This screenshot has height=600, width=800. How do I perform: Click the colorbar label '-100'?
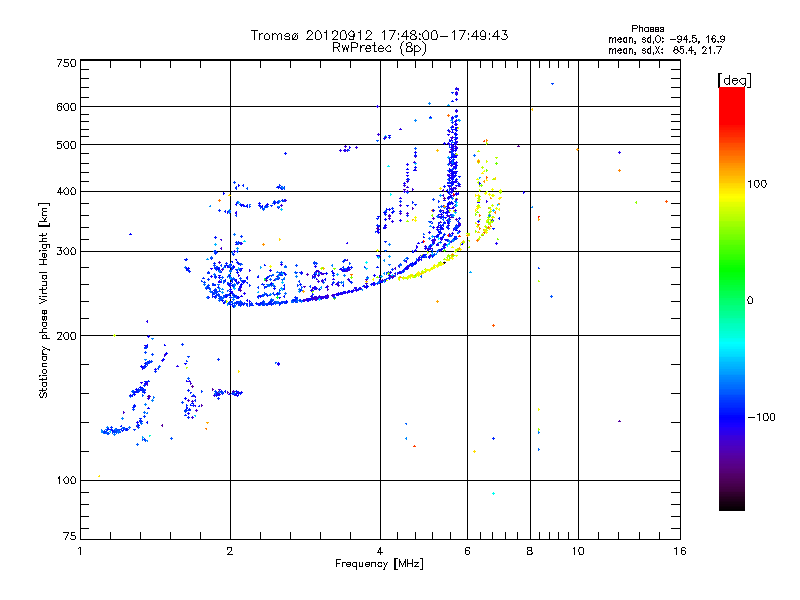pos(761,417)
